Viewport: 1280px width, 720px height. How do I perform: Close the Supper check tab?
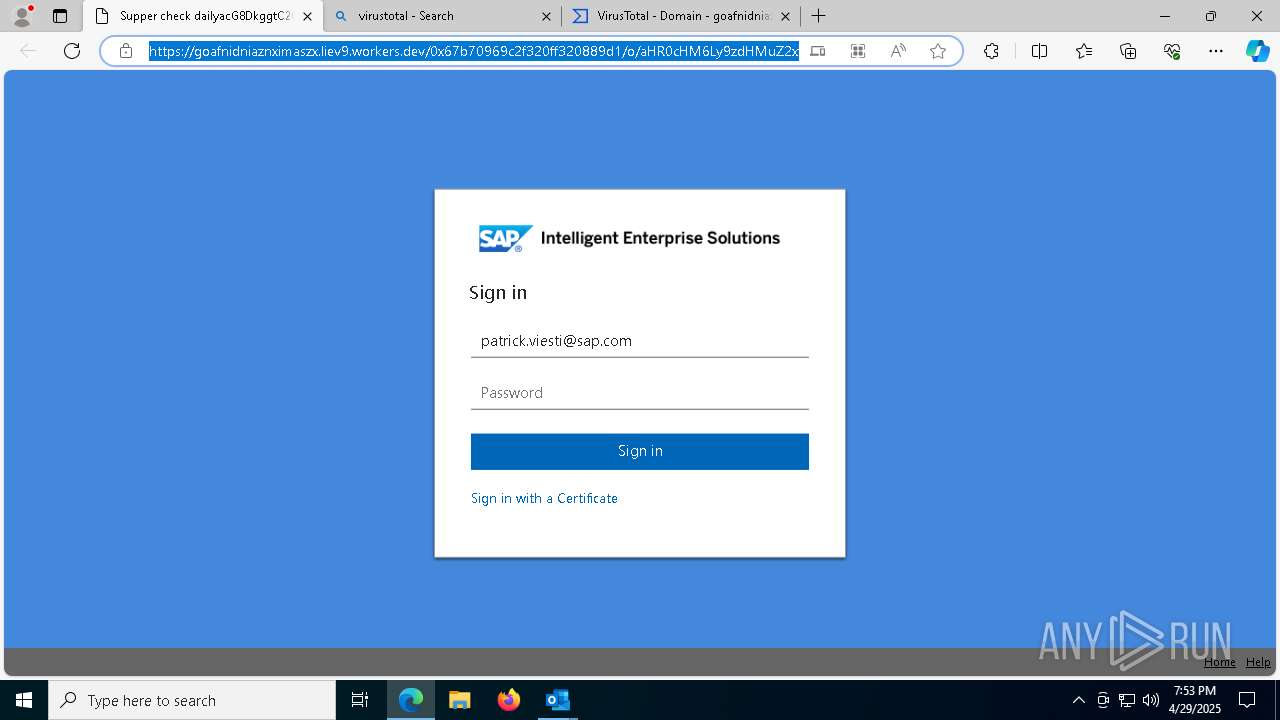coord(307,16)
